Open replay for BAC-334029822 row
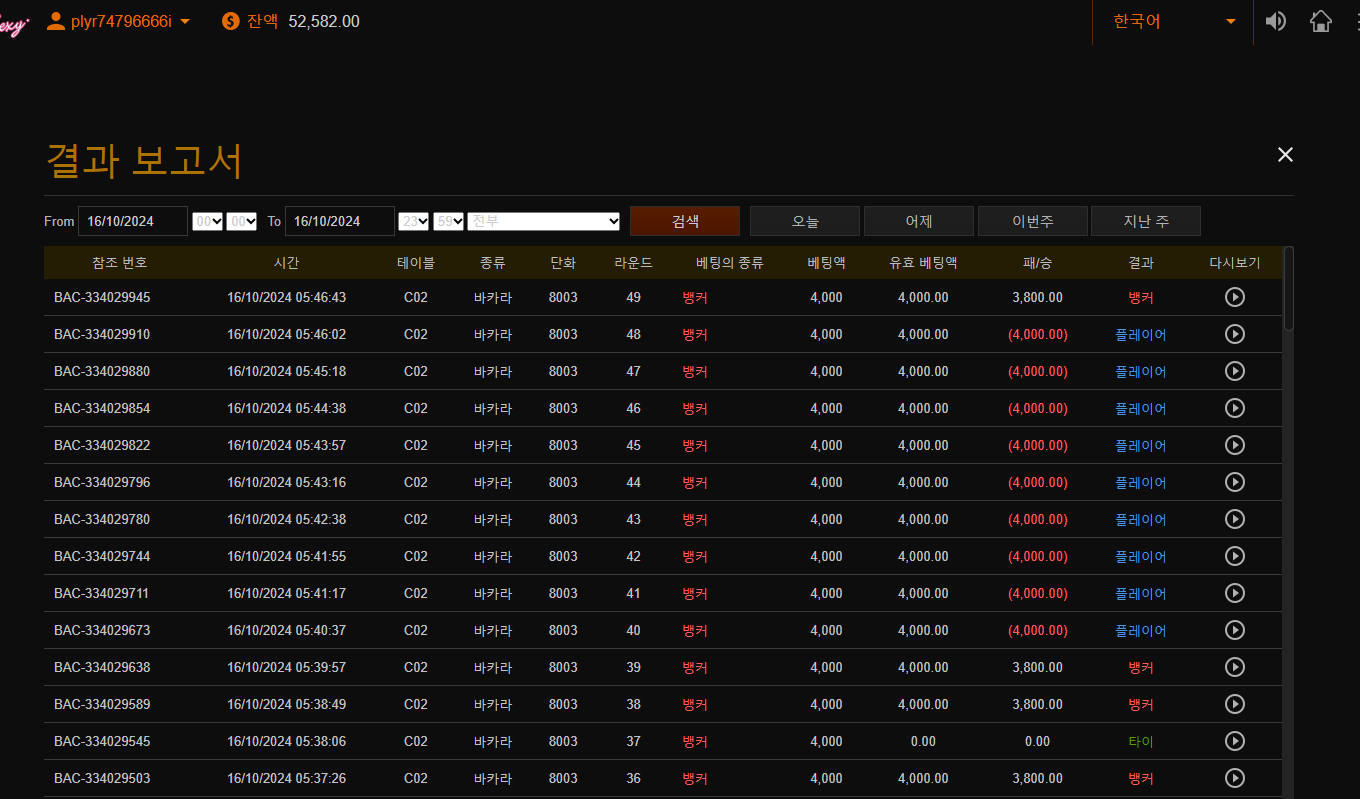This screenshot has height=799, width=1360. 1235,445
